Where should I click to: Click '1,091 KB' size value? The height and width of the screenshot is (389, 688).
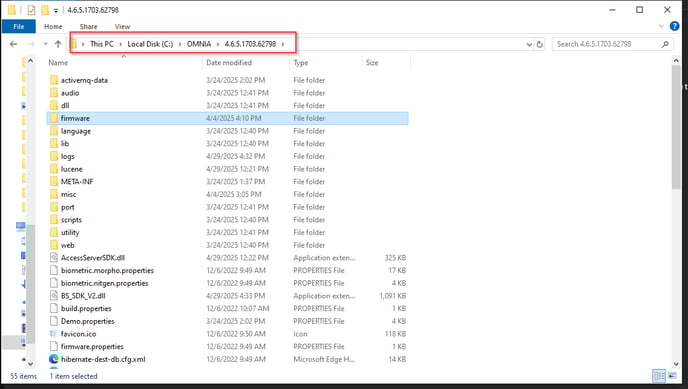point(393,296)
